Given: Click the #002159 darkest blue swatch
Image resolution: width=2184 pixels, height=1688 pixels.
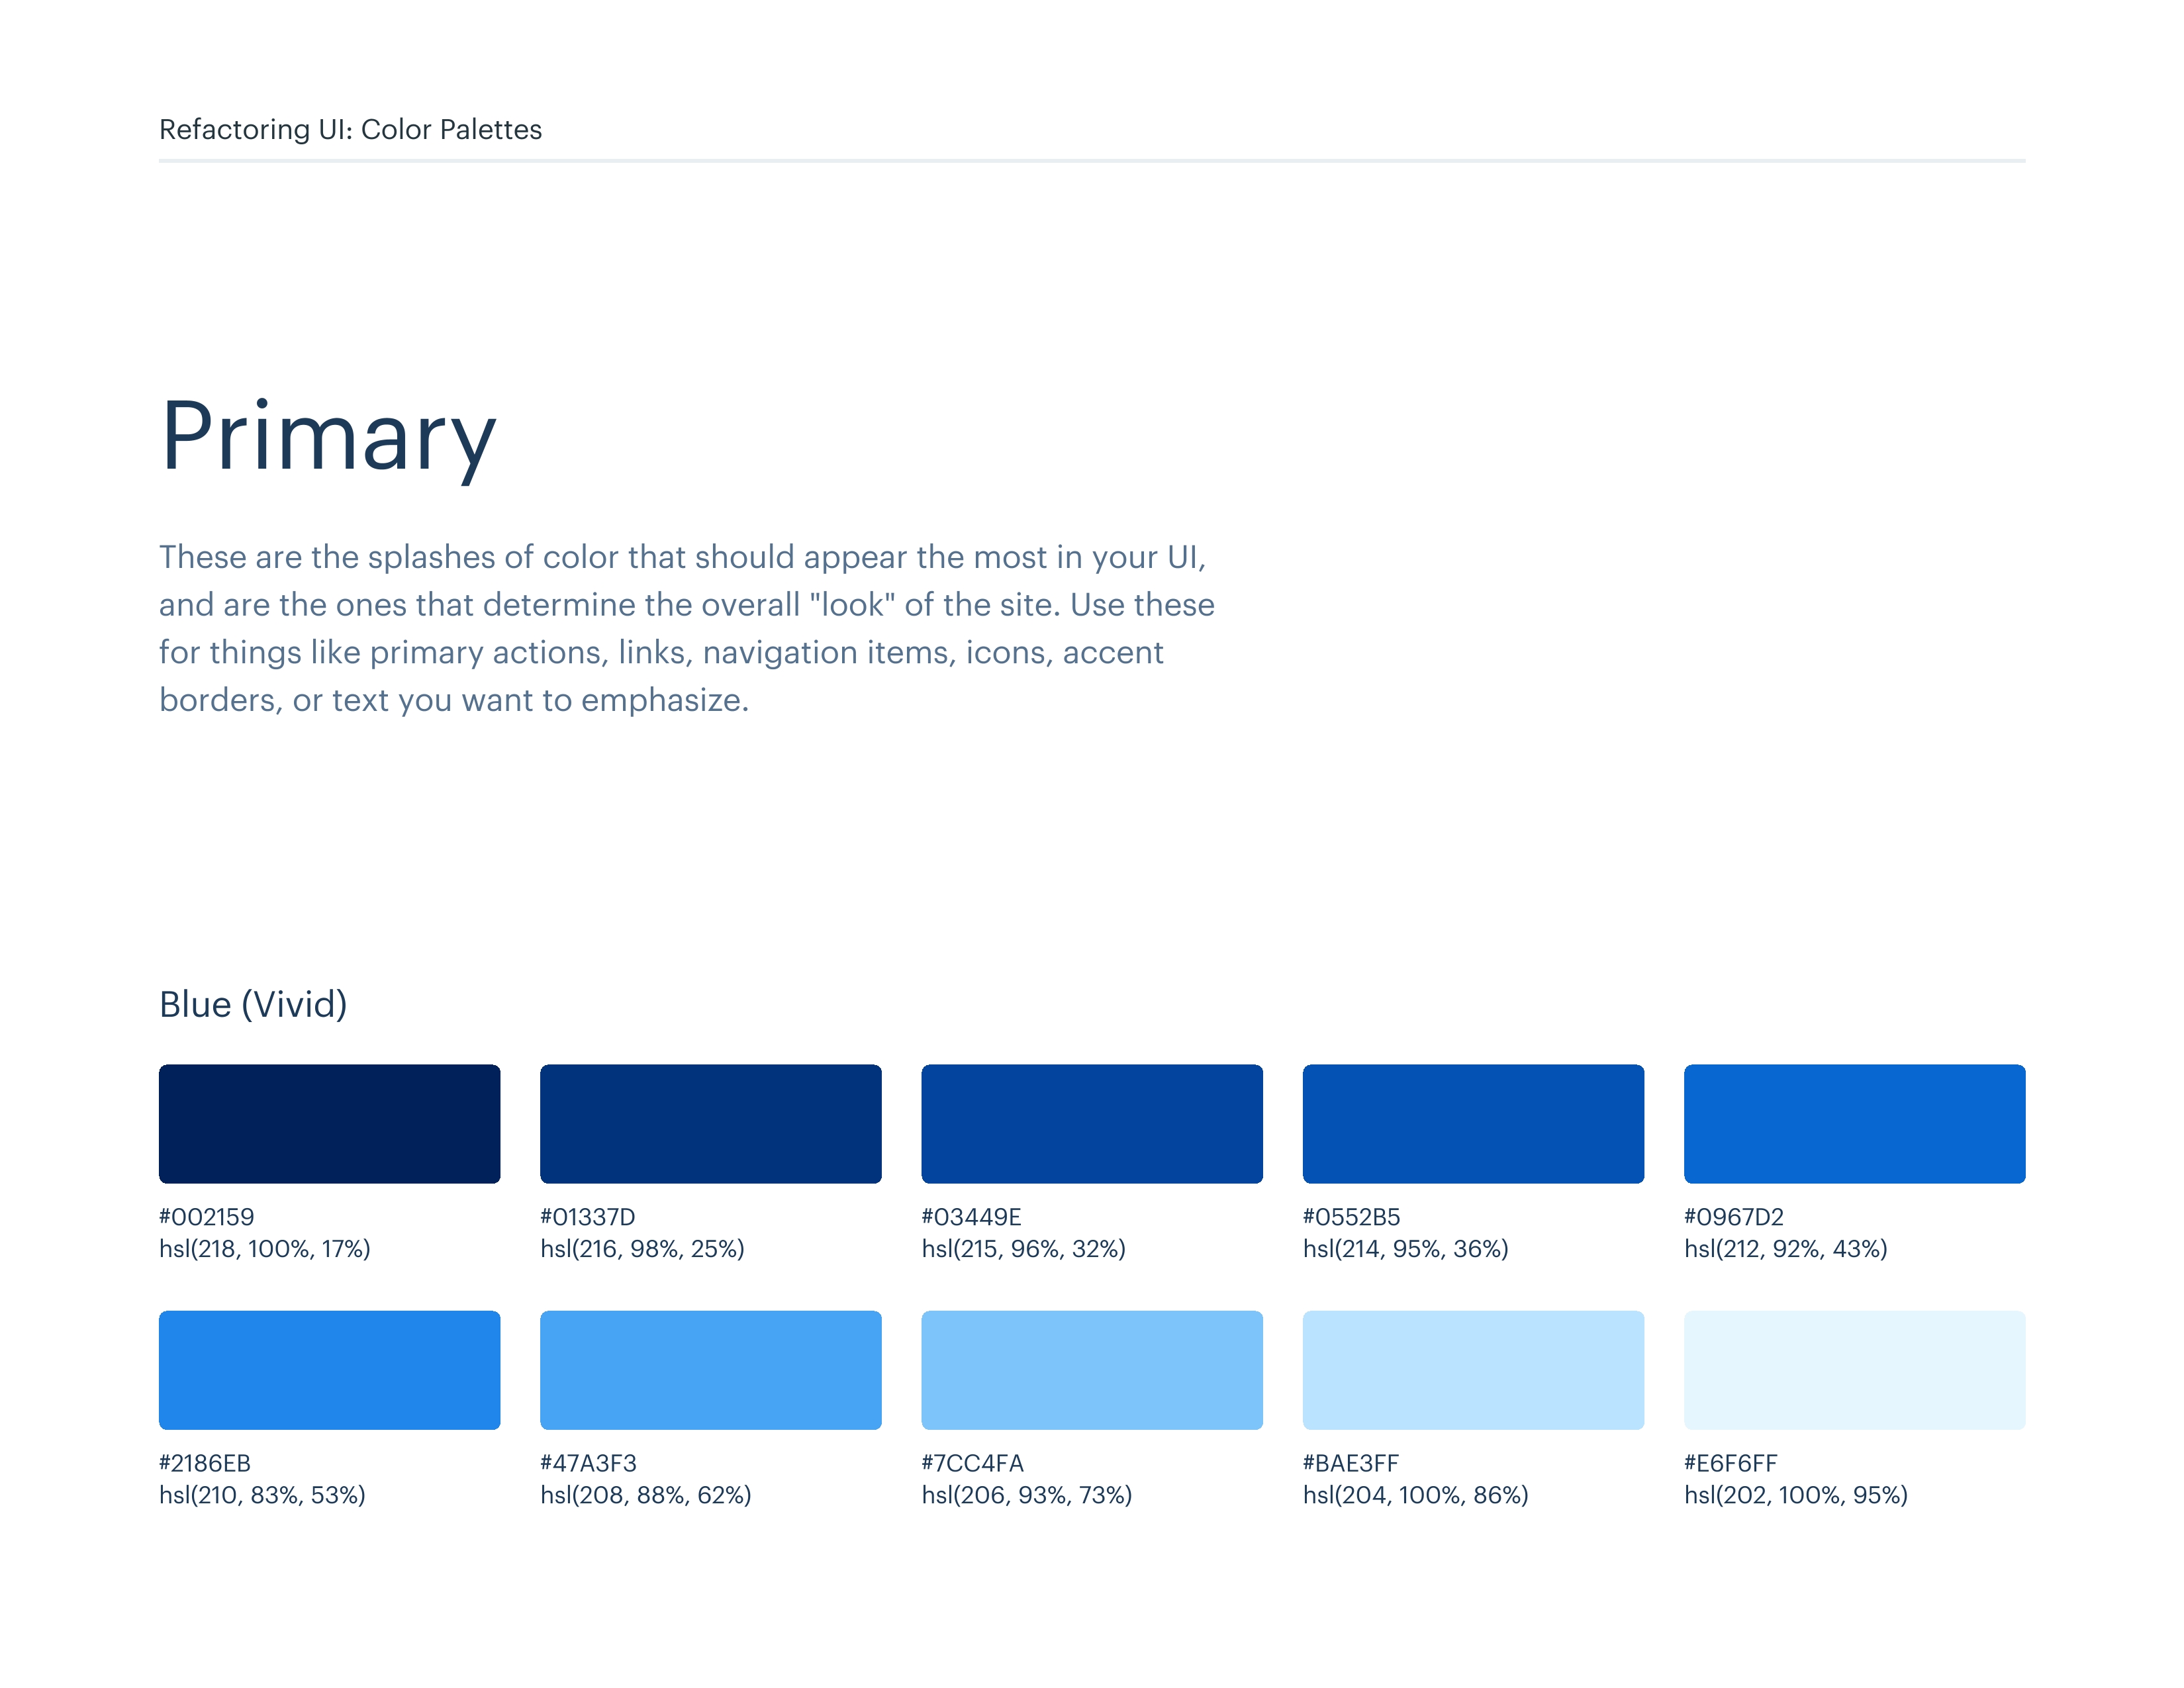Looking at the screenshot, I should click(329, 1123).
